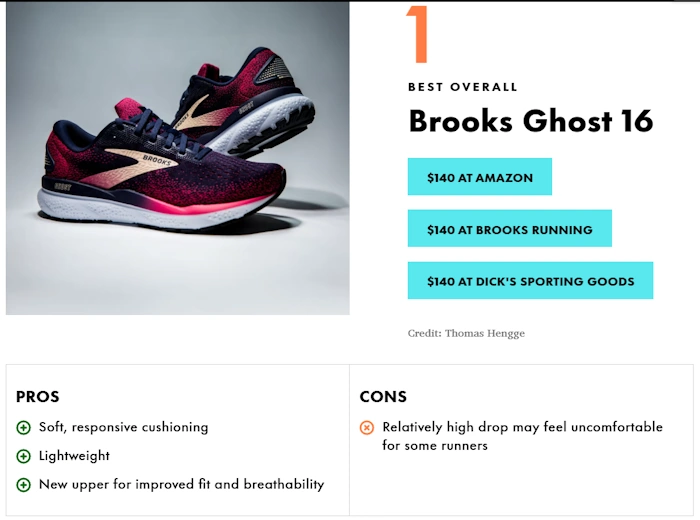Click the CONS heading
Screen dimensions: 700x520
pyautogui.click(x=383, y=397)
